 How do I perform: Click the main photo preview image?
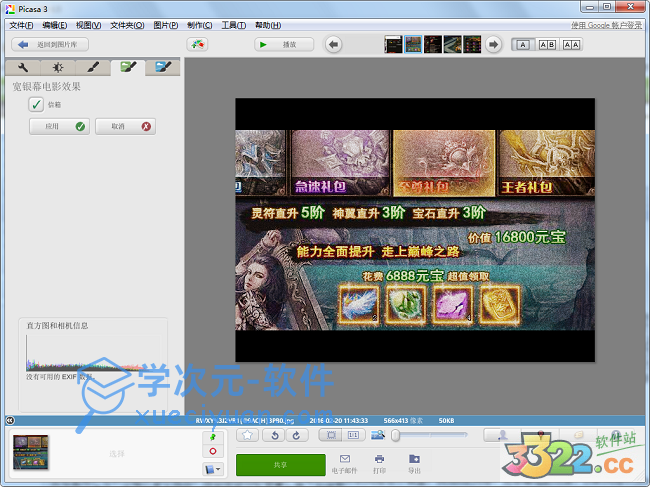pyautogui.click(x=415, y=230)
